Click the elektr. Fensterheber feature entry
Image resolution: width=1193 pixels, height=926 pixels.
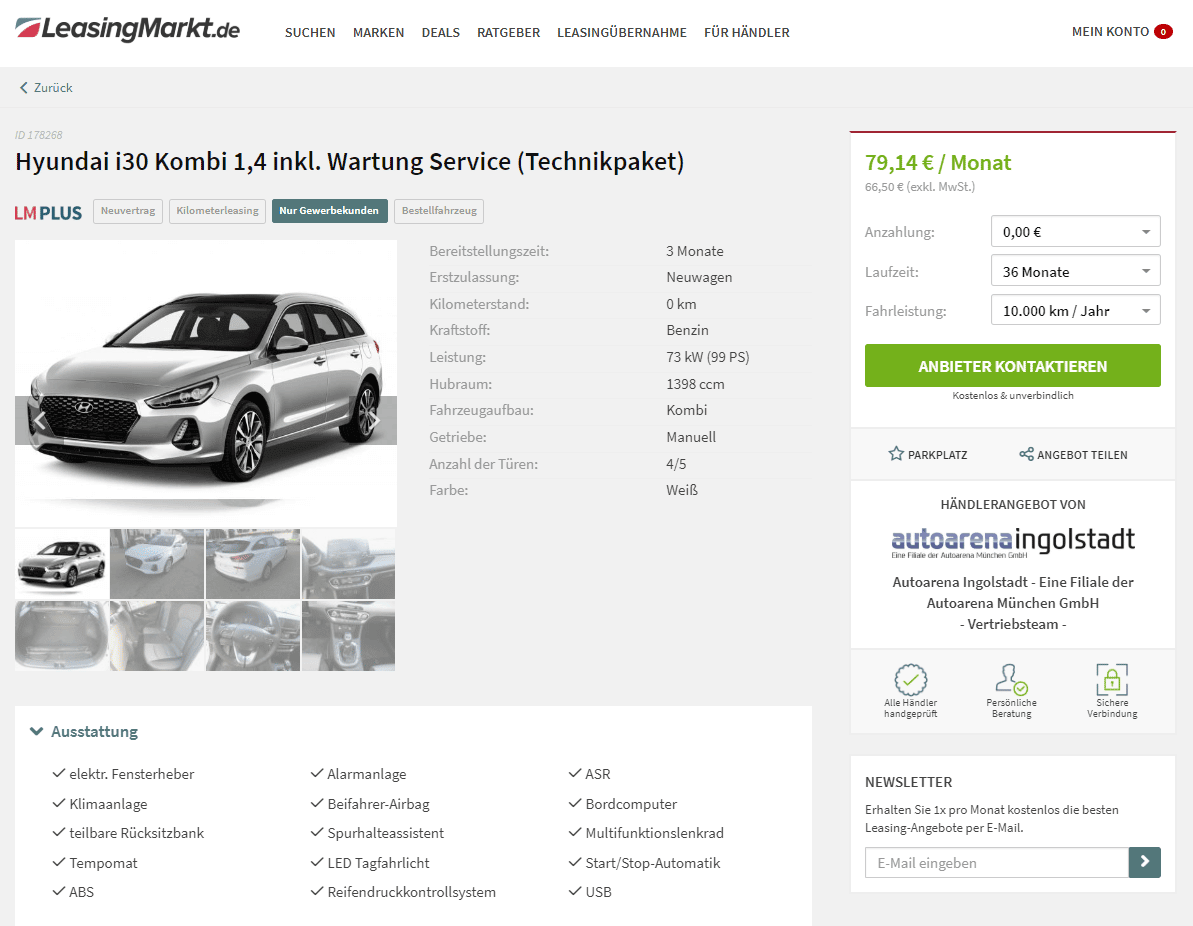coord(123,774)
